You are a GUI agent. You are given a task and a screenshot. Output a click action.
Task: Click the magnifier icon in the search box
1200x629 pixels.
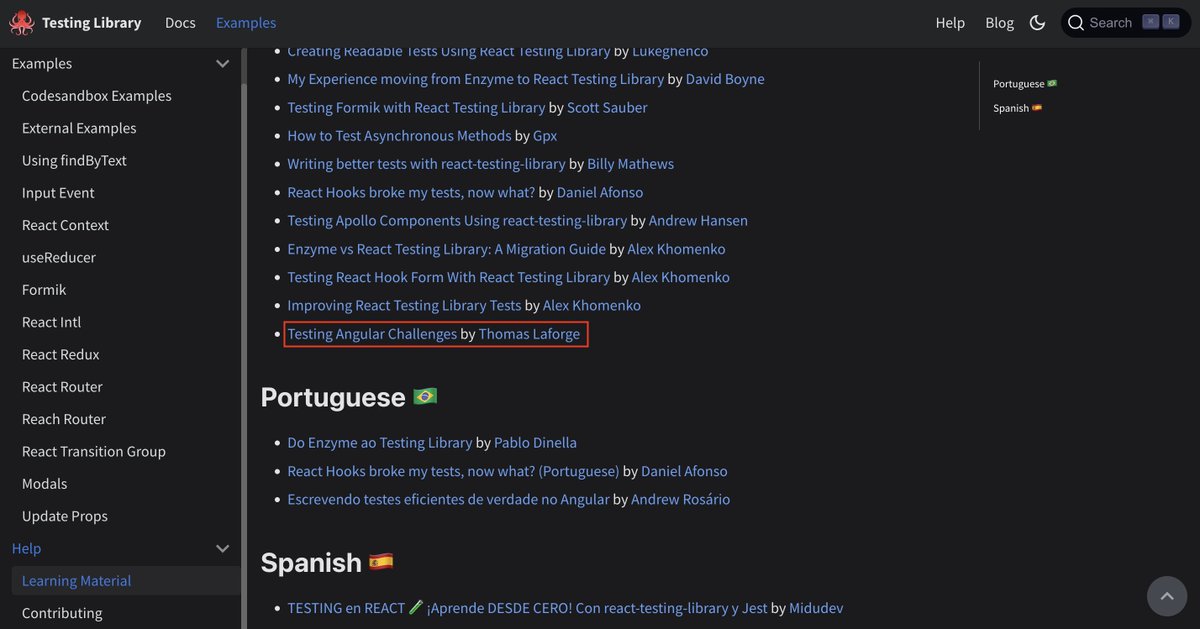point(1076,22)
